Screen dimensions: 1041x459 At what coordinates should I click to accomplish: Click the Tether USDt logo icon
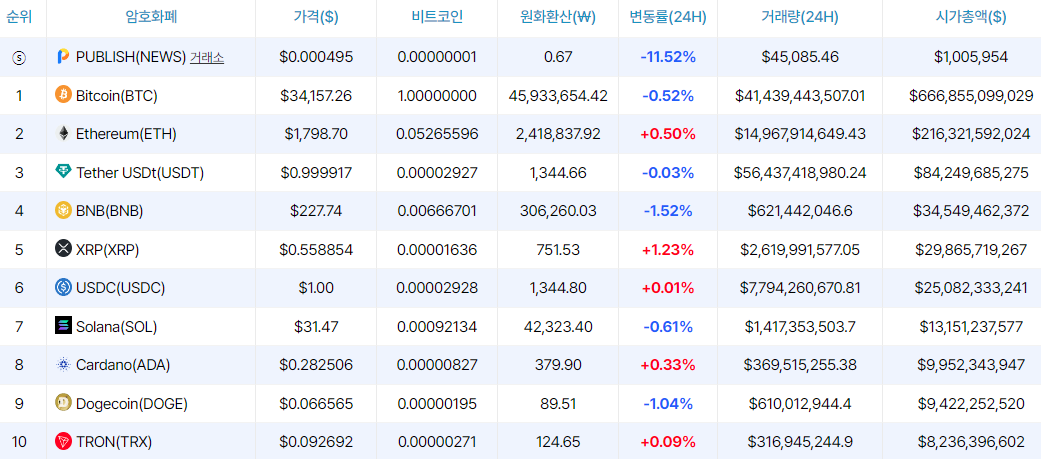[x=63, y=172]
